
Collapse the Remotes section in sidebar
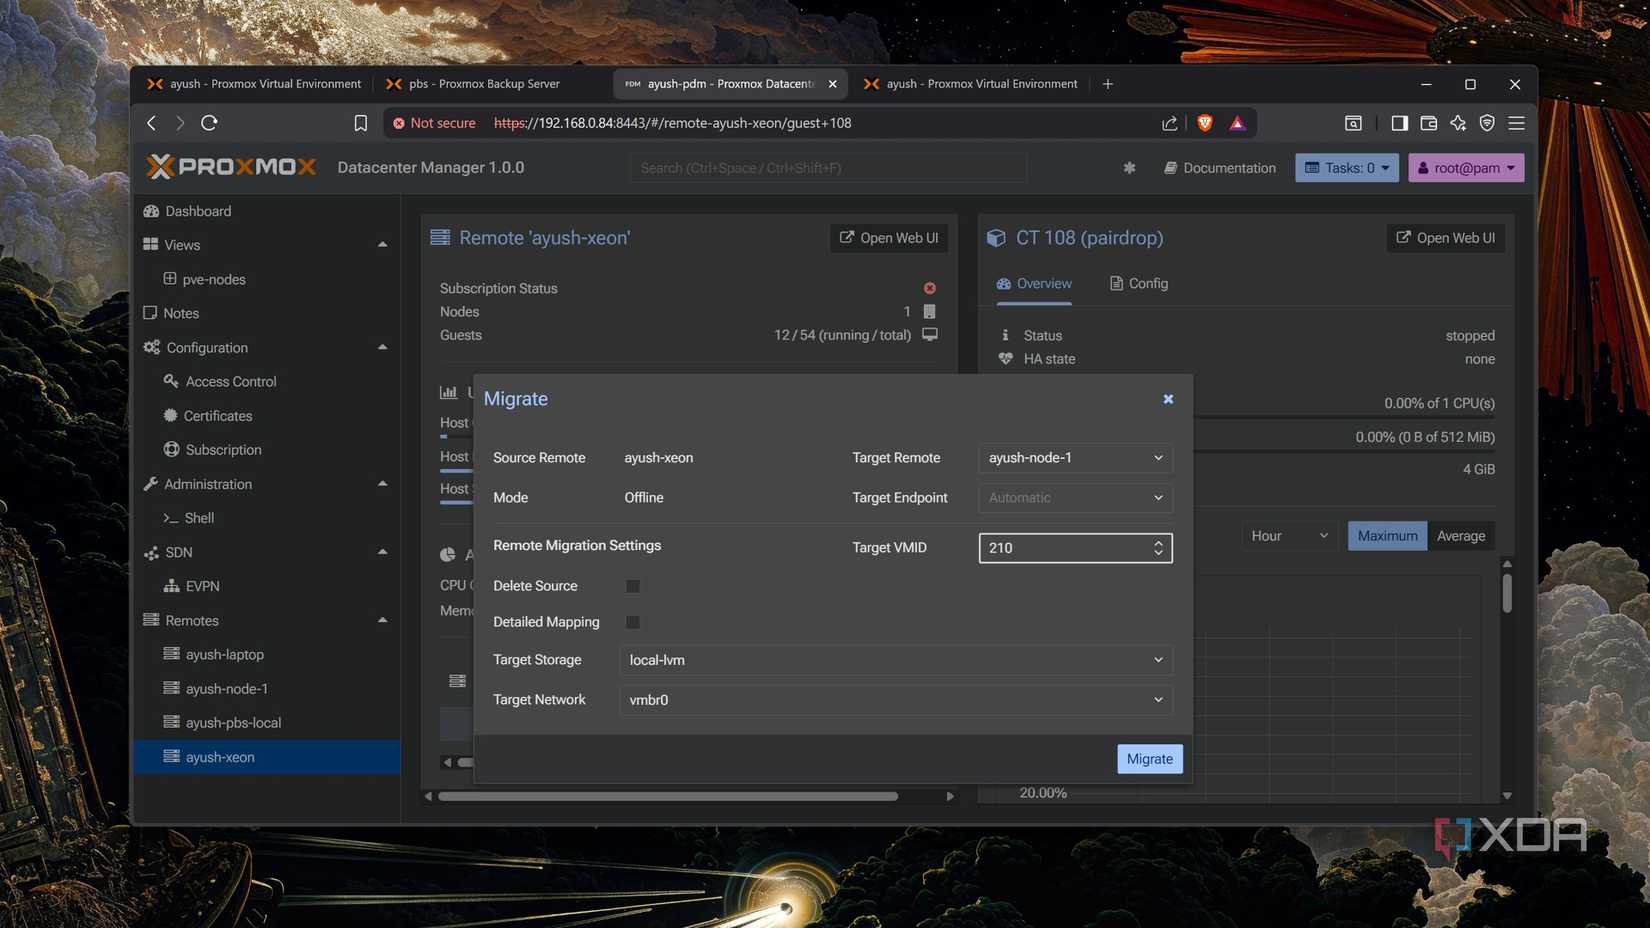click(382, 620)
